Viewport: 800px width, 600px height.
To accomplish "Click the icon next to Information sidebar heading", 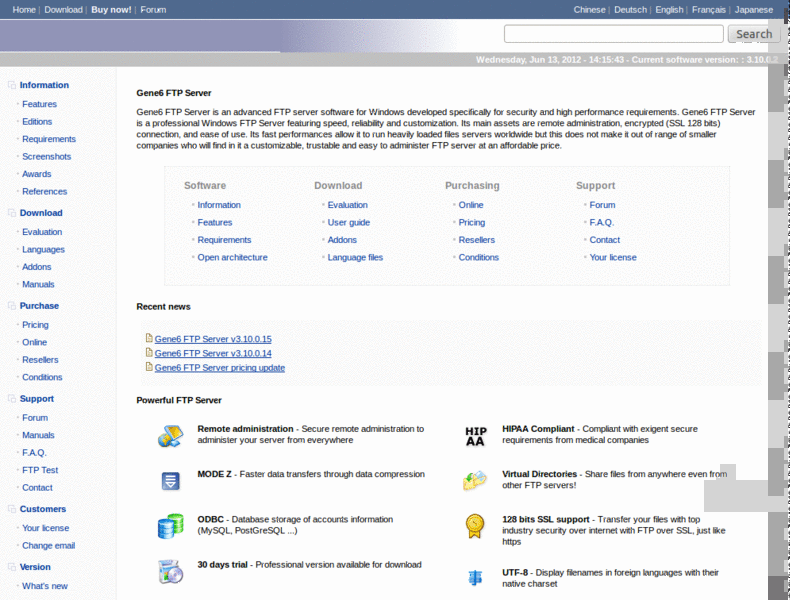I will [x=12, y=85].
